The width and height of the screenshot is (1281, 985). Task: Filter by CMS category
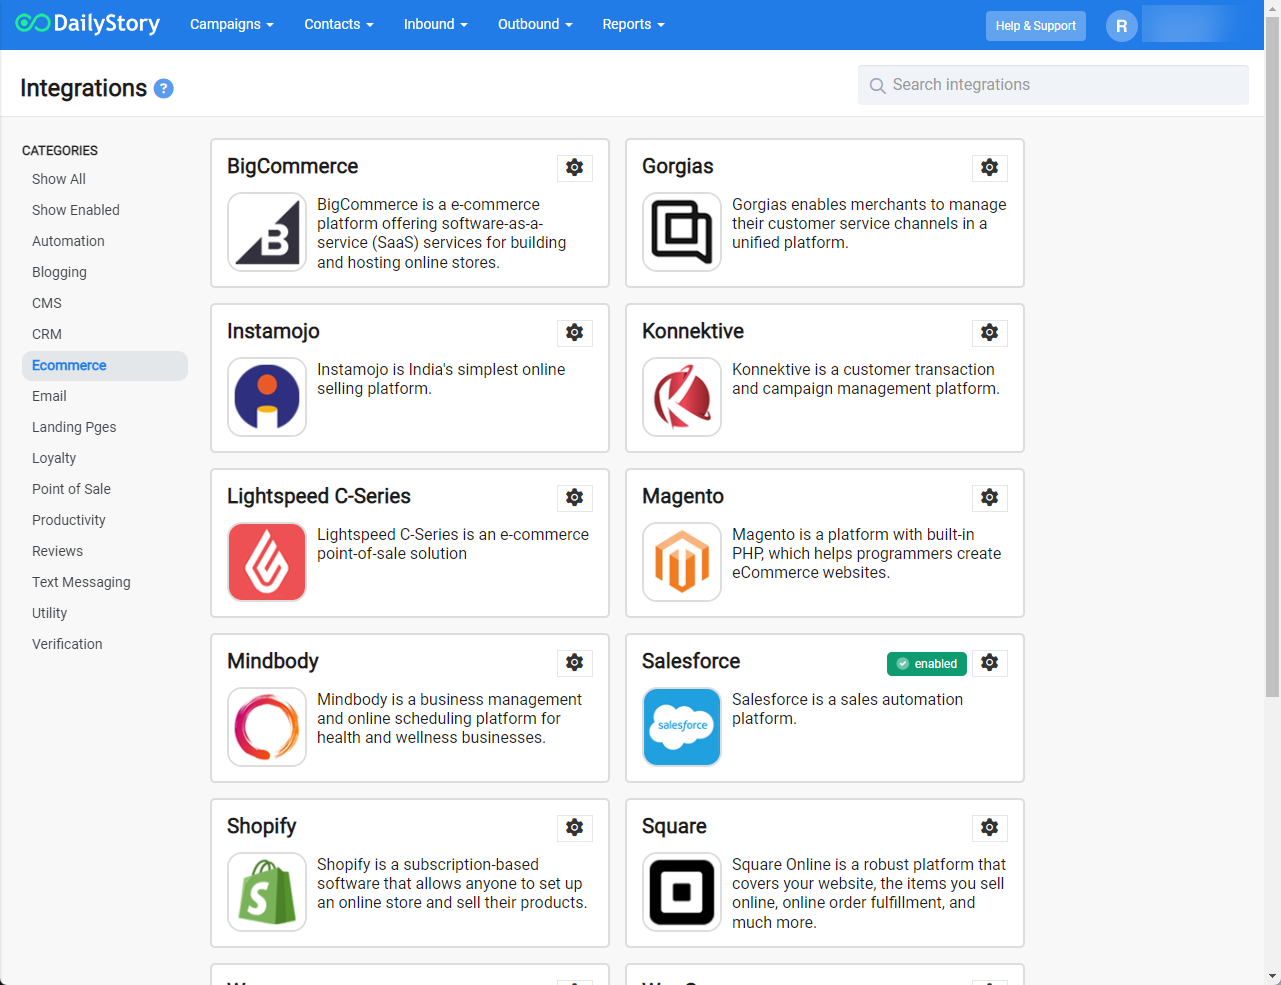pos(47,303)
